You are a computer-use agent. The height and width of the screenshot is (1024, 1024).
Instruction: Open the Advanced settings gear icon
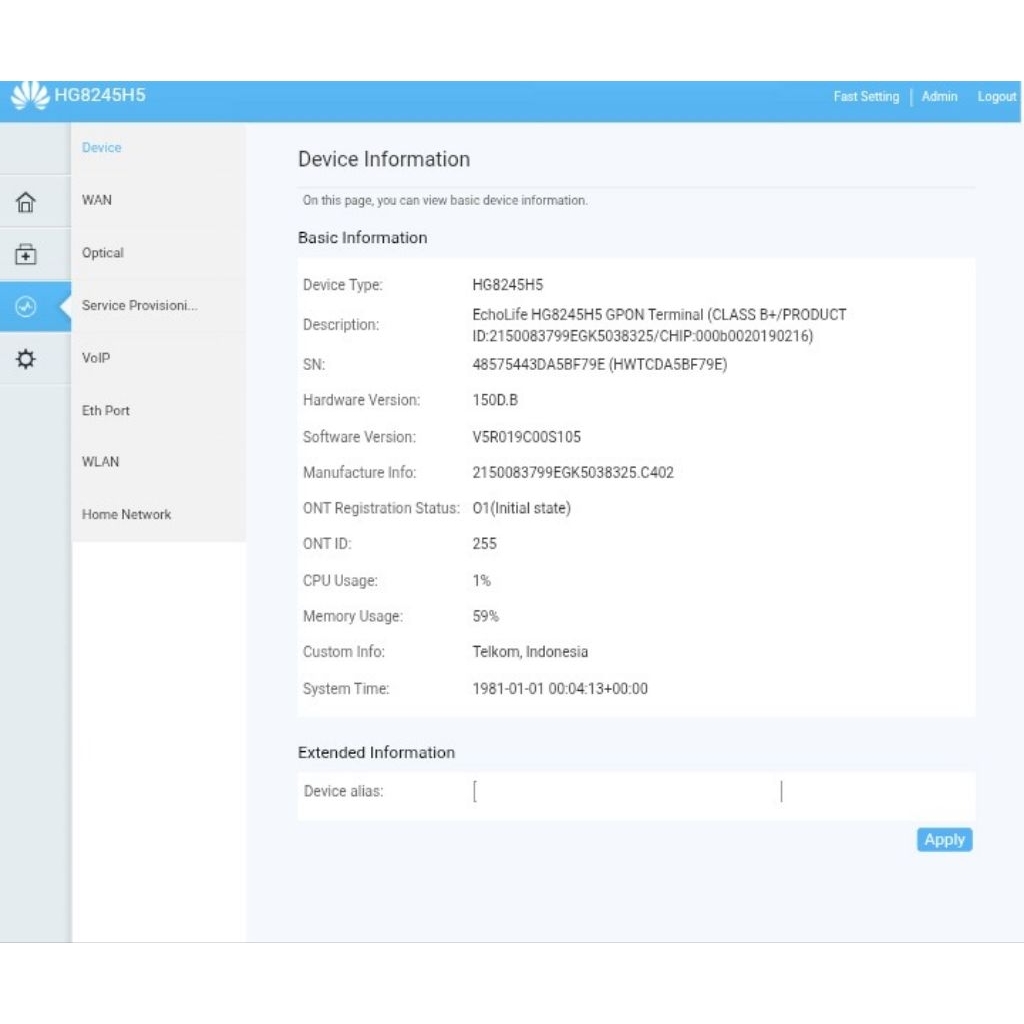(x=26, y=359)
